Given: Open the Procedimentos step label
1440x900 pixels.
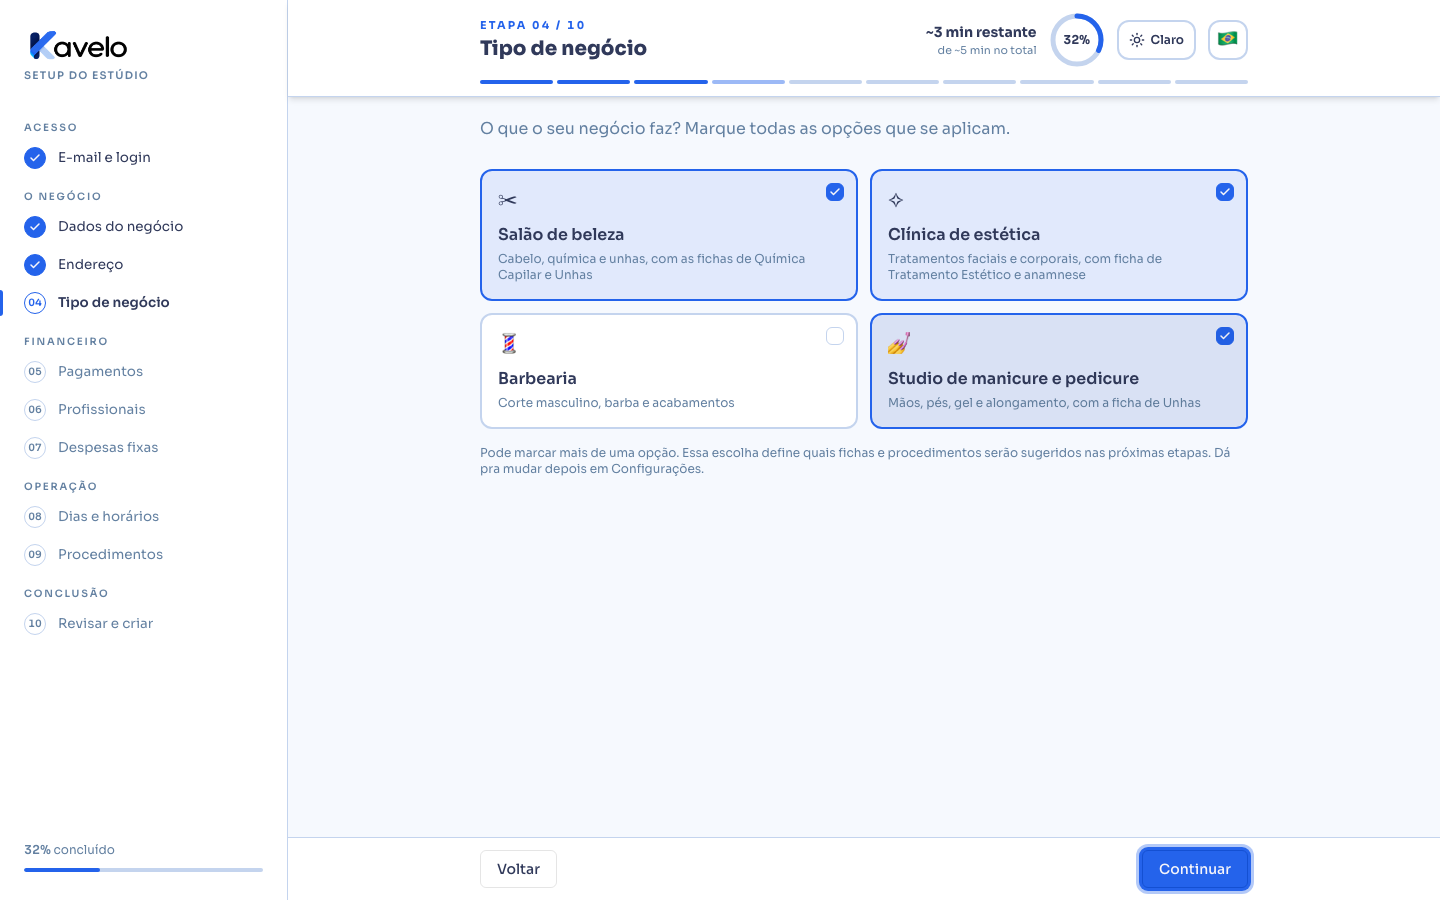Looking at the screenshot, I should pyautogui.click(x=110, y=554).
